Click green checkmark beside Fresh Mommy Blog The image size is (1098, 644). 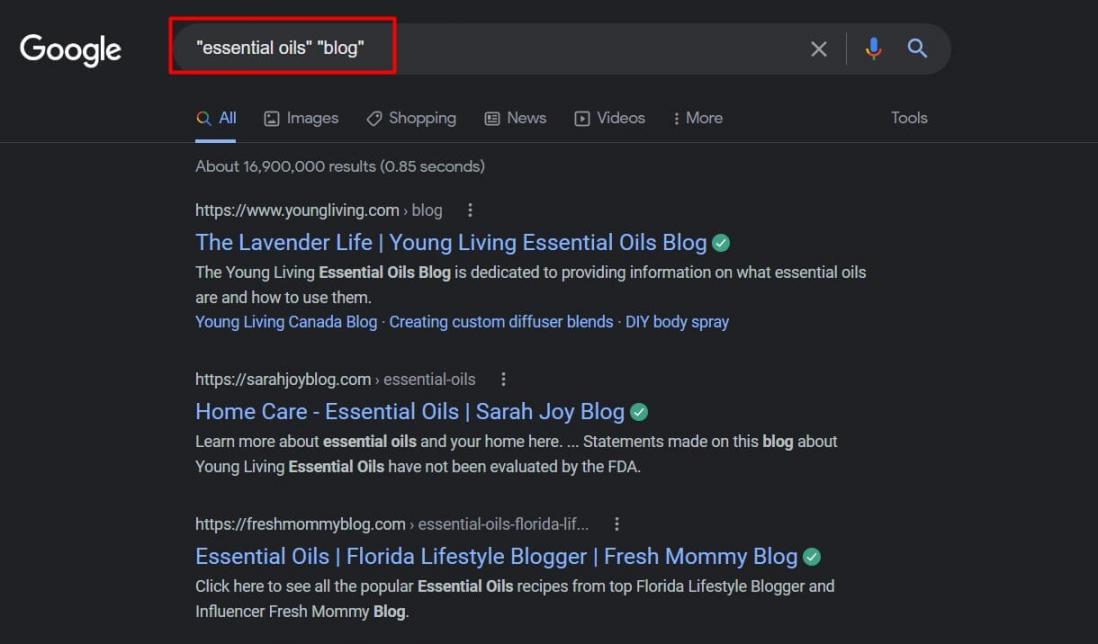click(x=812, y=557)
